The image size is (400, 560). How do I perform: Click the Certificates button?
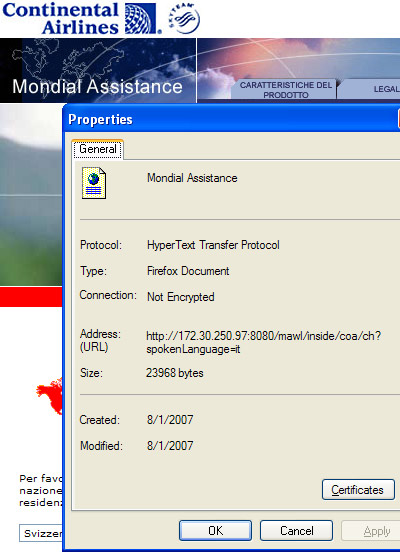[x=358, y=490]
